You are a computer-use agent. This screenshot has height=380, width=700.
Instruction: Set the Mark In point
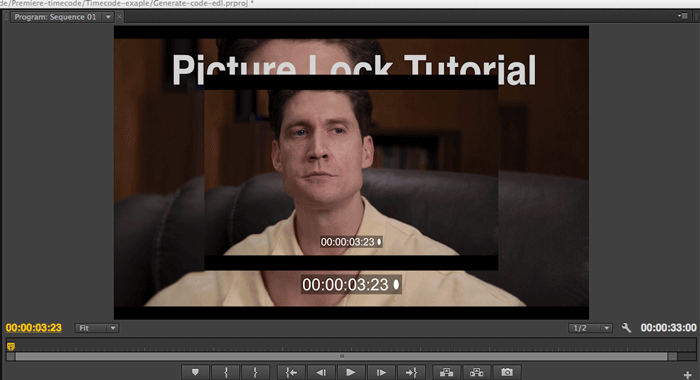pyautogui.click(x=225, y=372)
